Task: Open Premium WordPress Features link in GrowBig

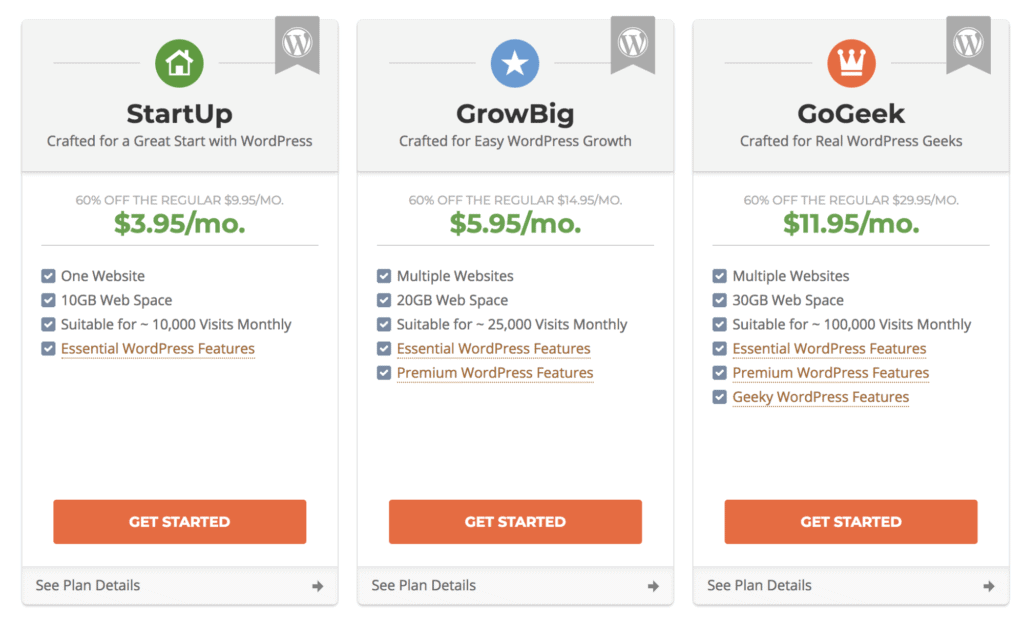Action: (495, 373)
